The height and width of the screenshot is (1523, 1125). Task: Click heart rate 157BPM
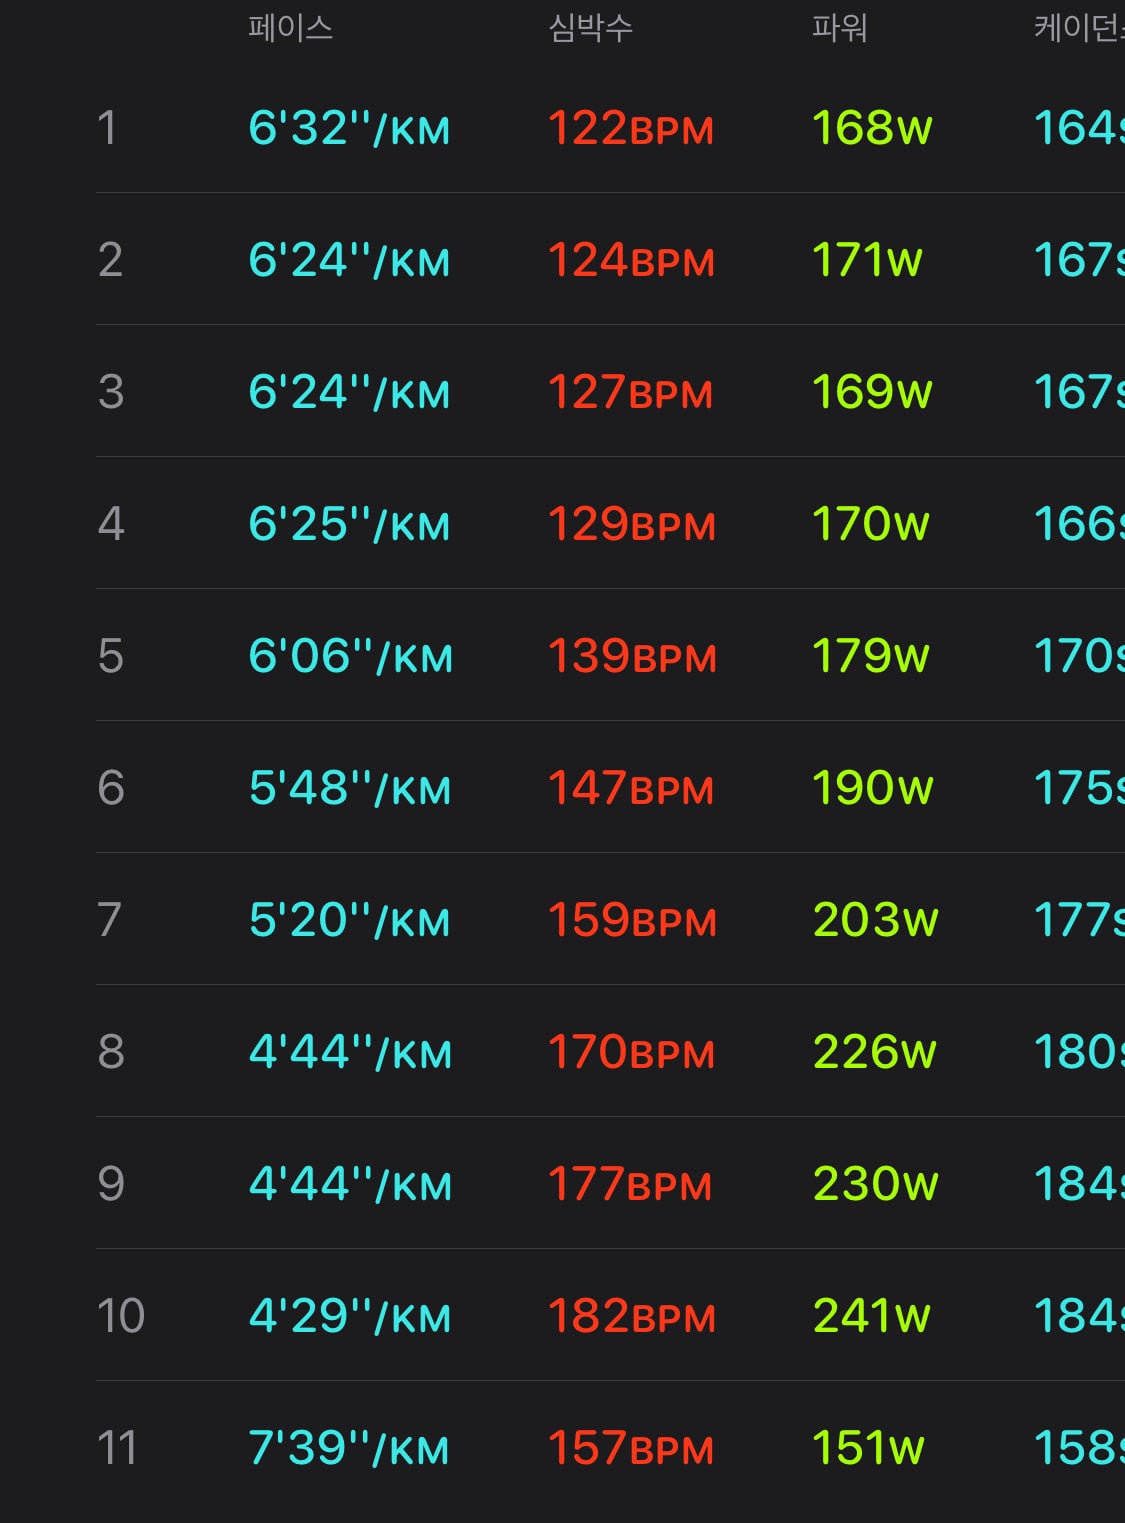[x=631, y=1448]
